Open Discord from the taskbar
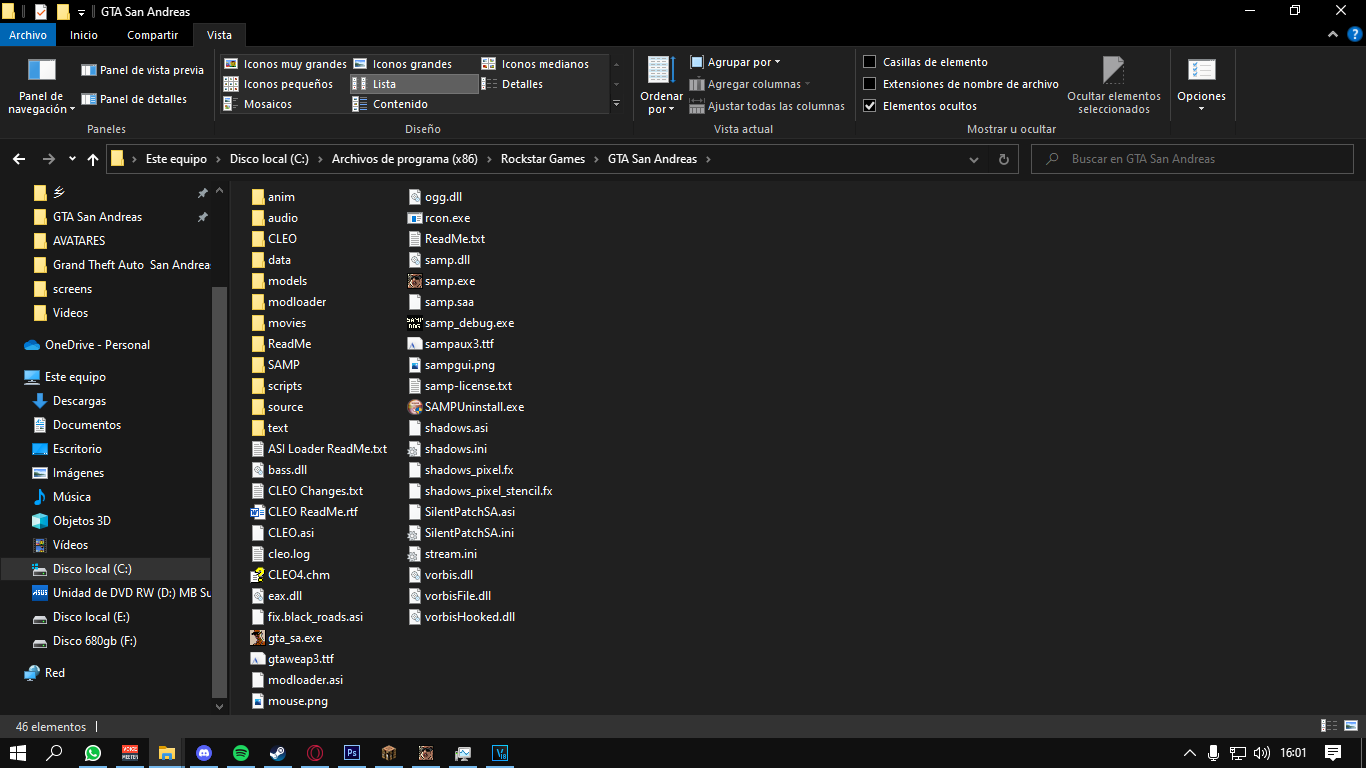Viewport: 1366px width, 768px height. tap(204, 753)
